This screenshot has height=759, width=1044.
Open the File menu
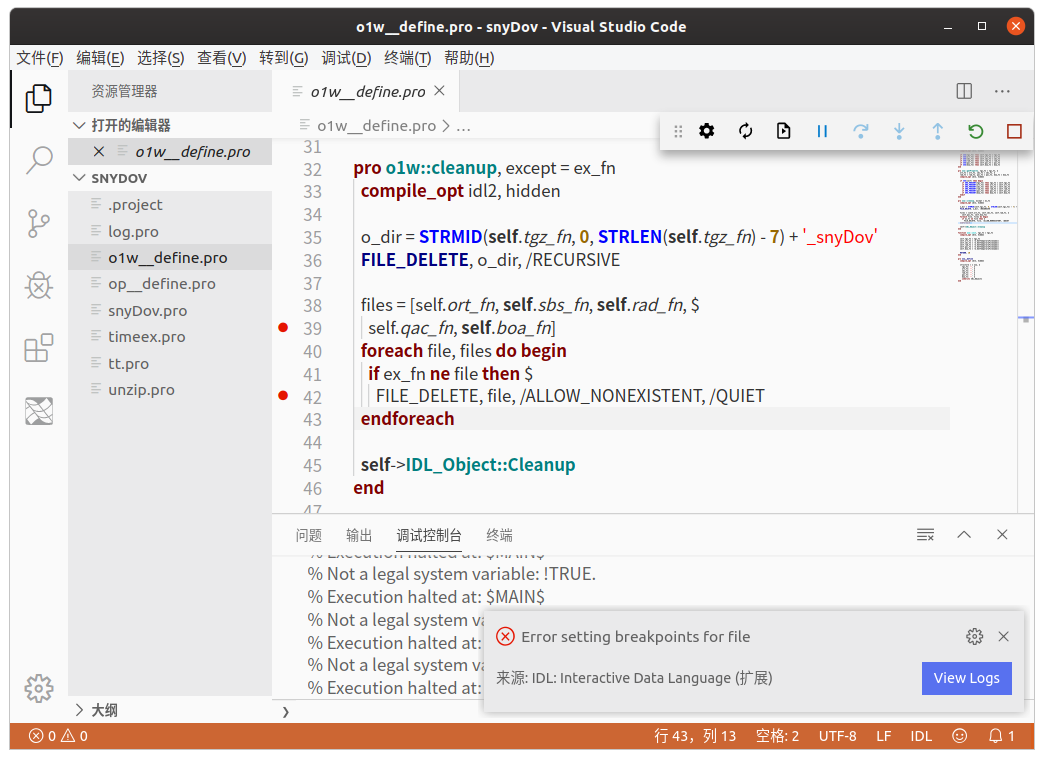click(39, 58)
